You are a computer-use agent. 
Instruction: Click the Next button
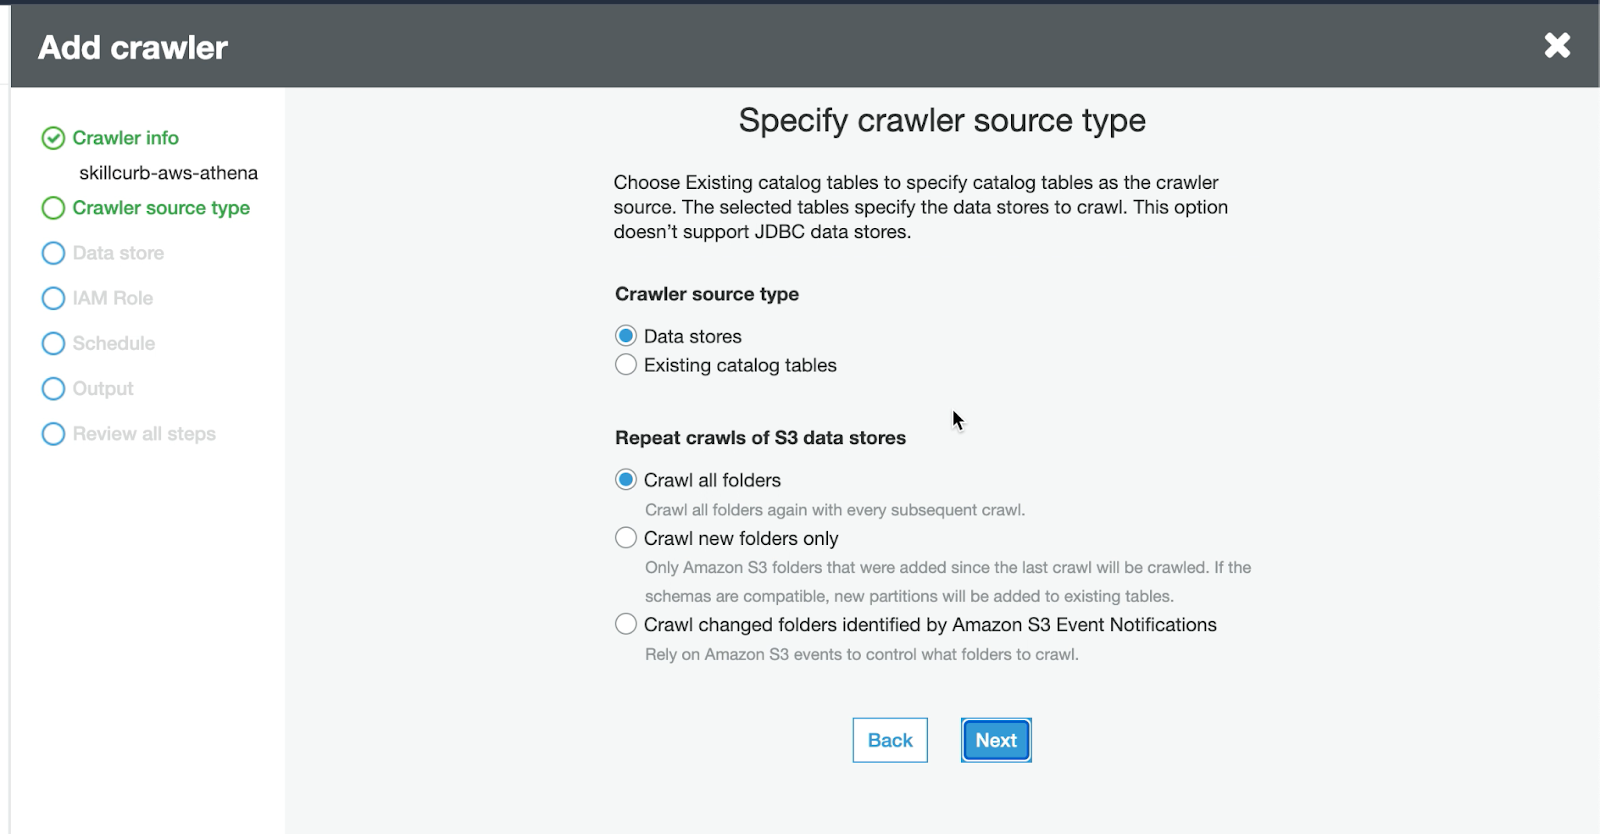(x=995, y=740)
